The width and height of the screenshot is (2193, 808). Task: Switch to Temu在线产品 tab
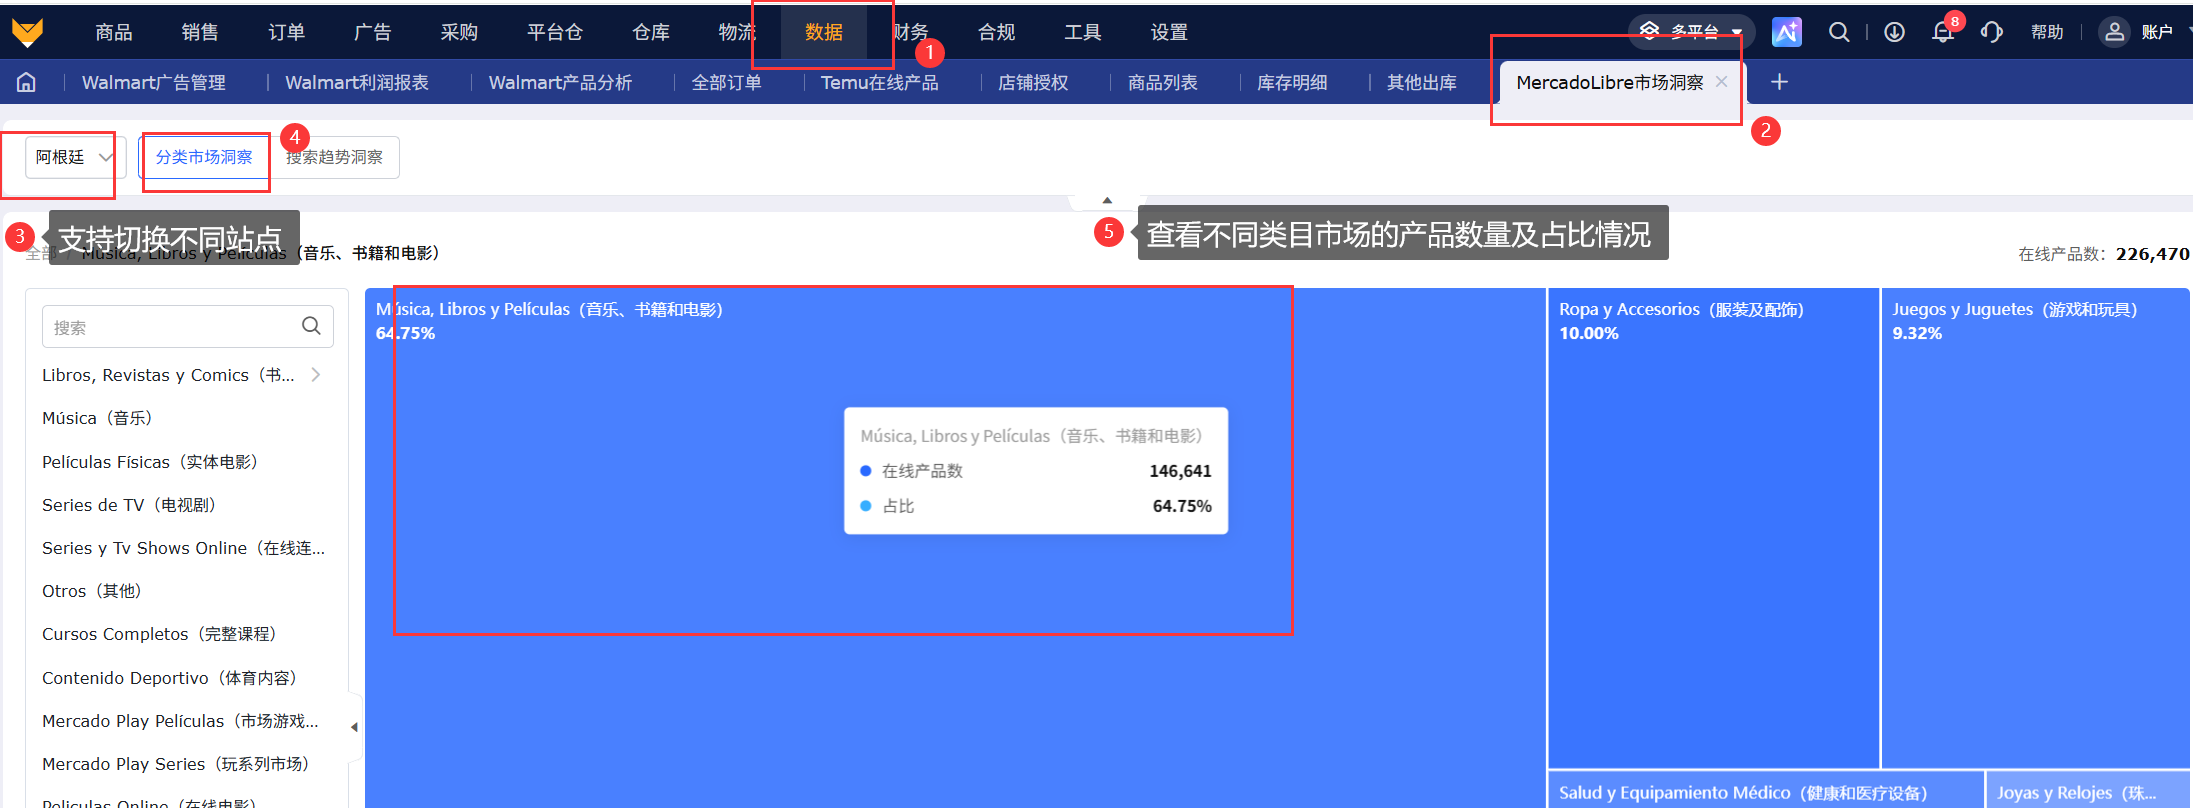tap(880, 82)
